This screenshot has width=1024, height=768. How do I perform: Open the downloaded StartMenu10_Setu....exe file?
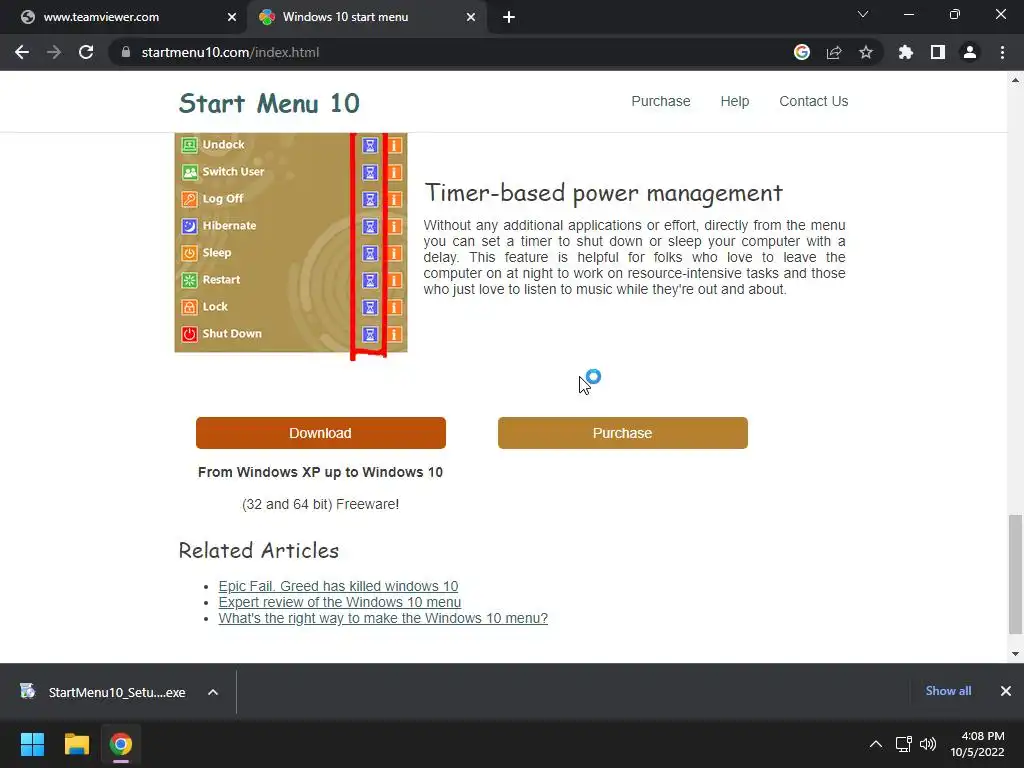point(104,692)
